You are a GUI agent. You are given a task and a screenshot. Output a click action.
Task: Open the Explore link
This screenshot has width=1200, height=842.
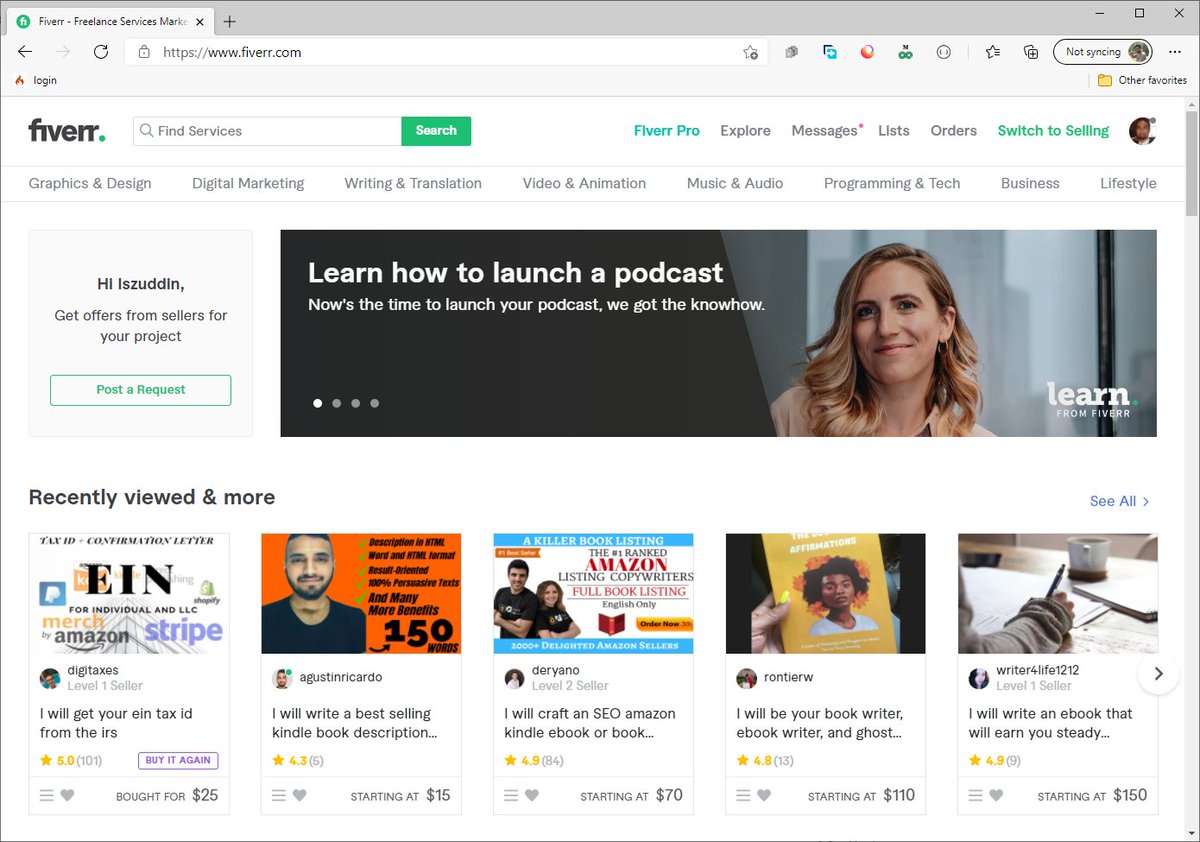tap(745, 131)
